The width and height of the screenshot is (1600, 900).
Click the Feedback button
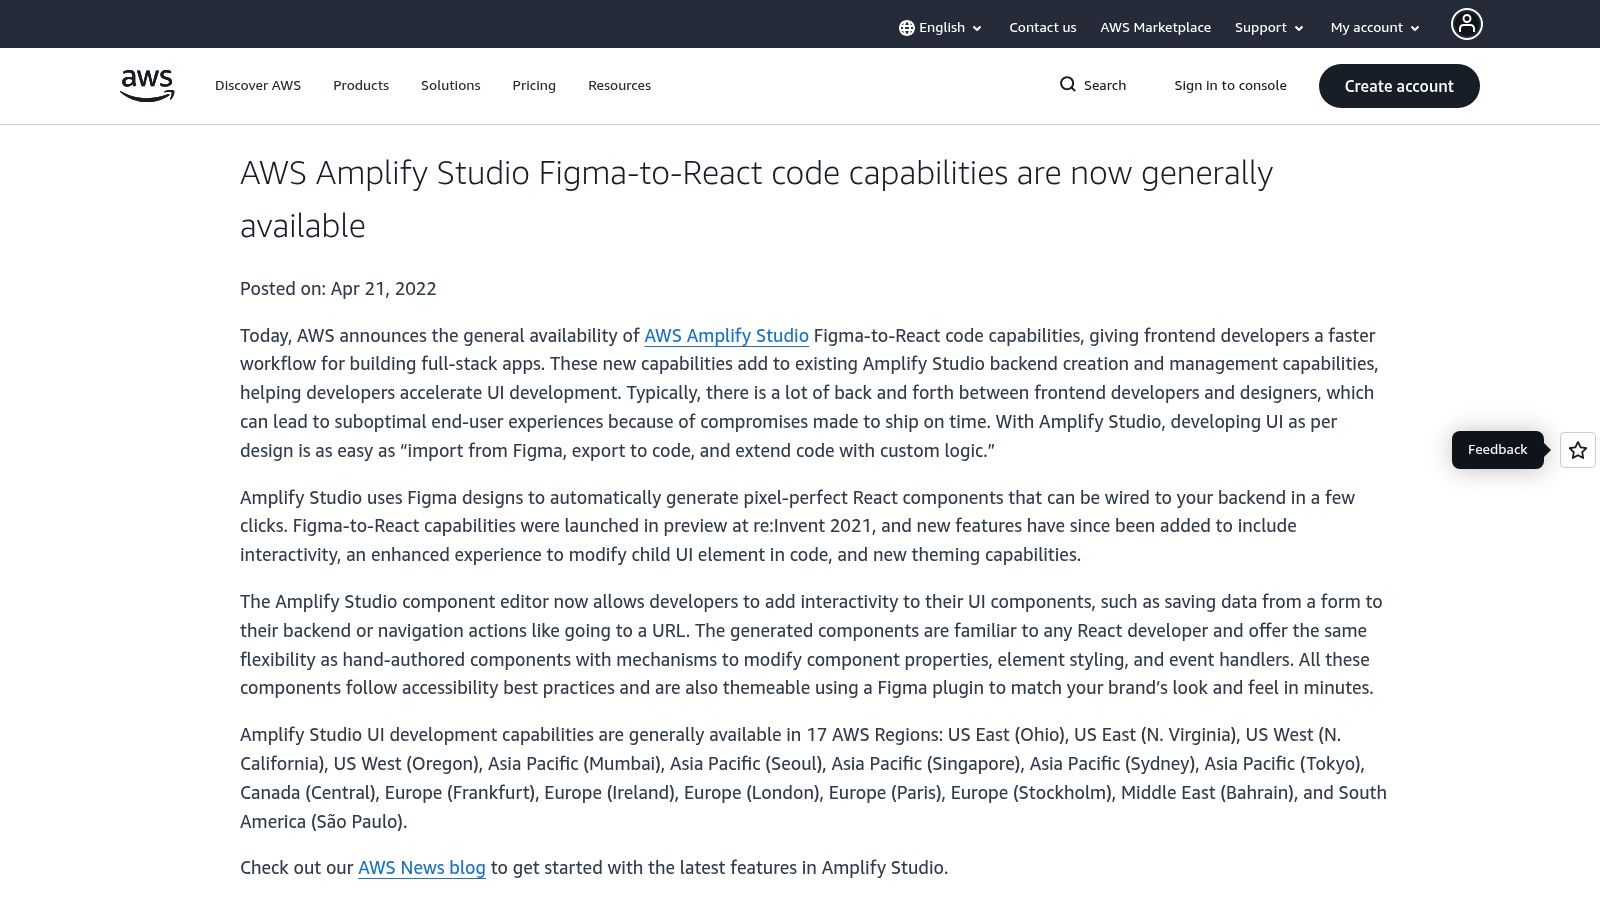coord(1497,450)
